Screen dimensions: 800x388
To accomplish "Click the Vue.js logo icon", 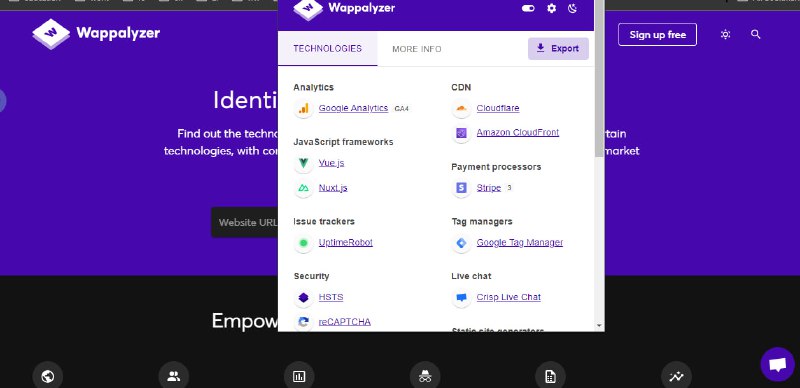I will pos(304,163).
